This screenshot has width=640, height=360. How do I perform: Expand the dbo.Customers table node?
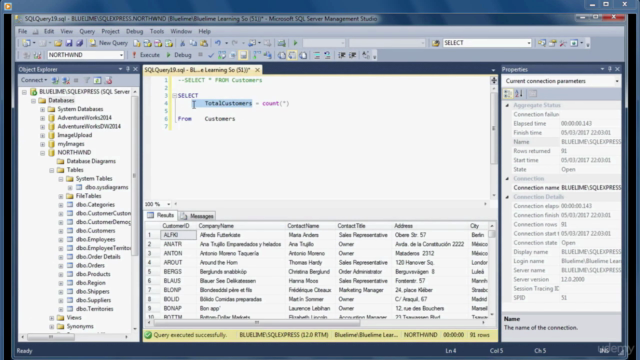[61, 231]
